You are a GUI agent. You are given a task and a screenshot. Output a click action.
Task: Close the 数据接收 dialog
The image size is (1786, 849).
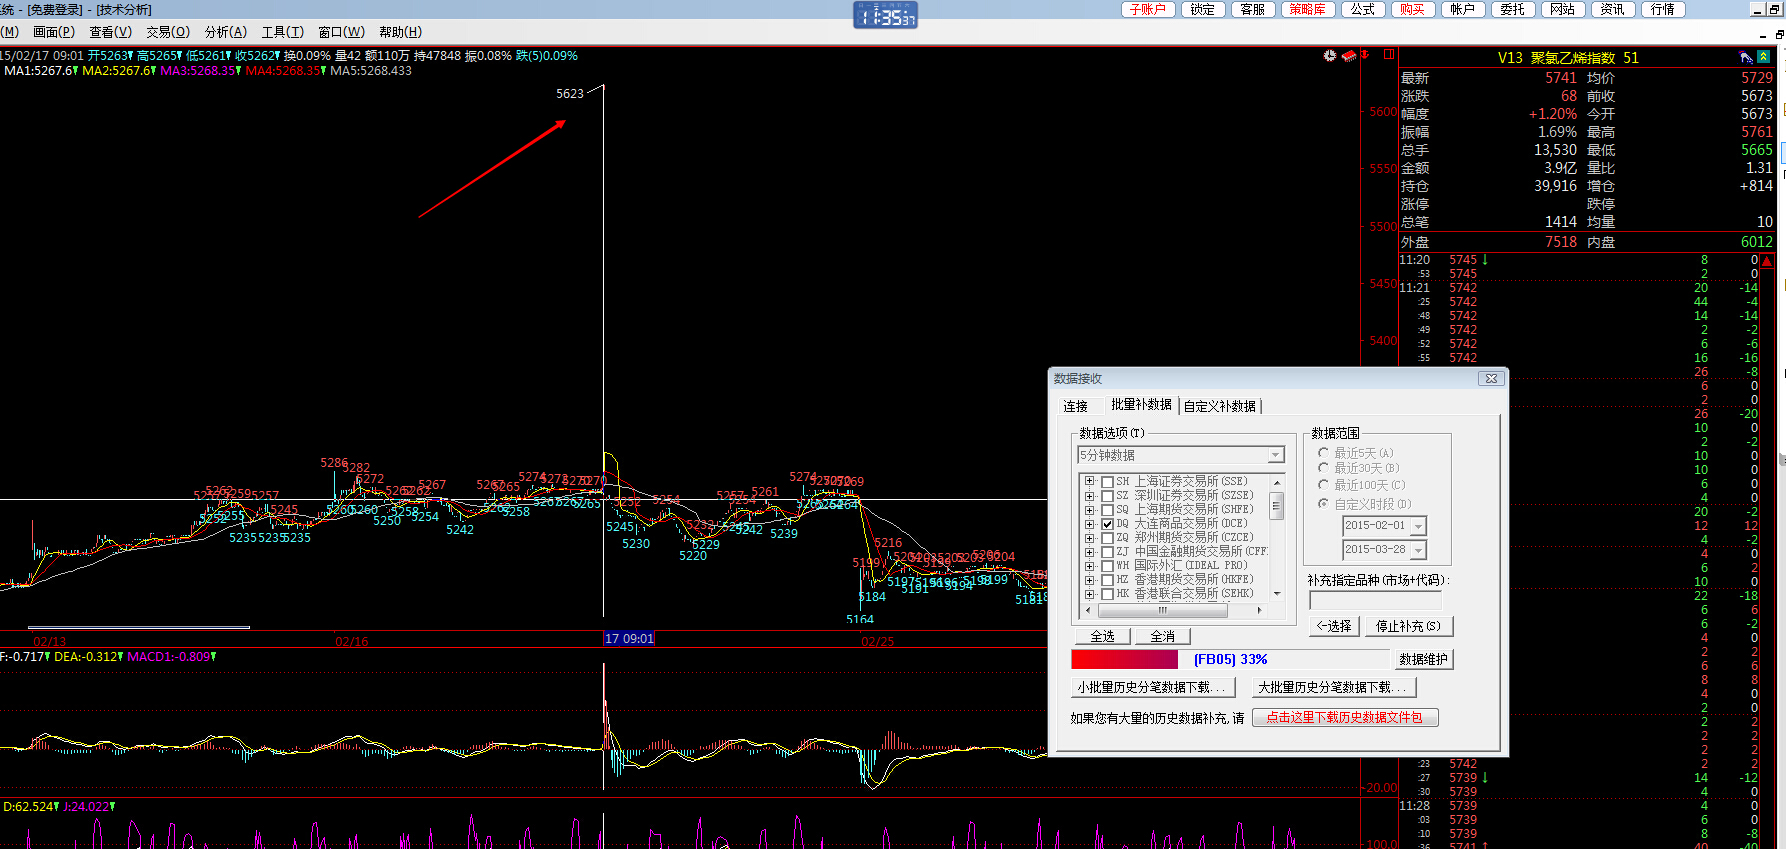pos(1491,379)
